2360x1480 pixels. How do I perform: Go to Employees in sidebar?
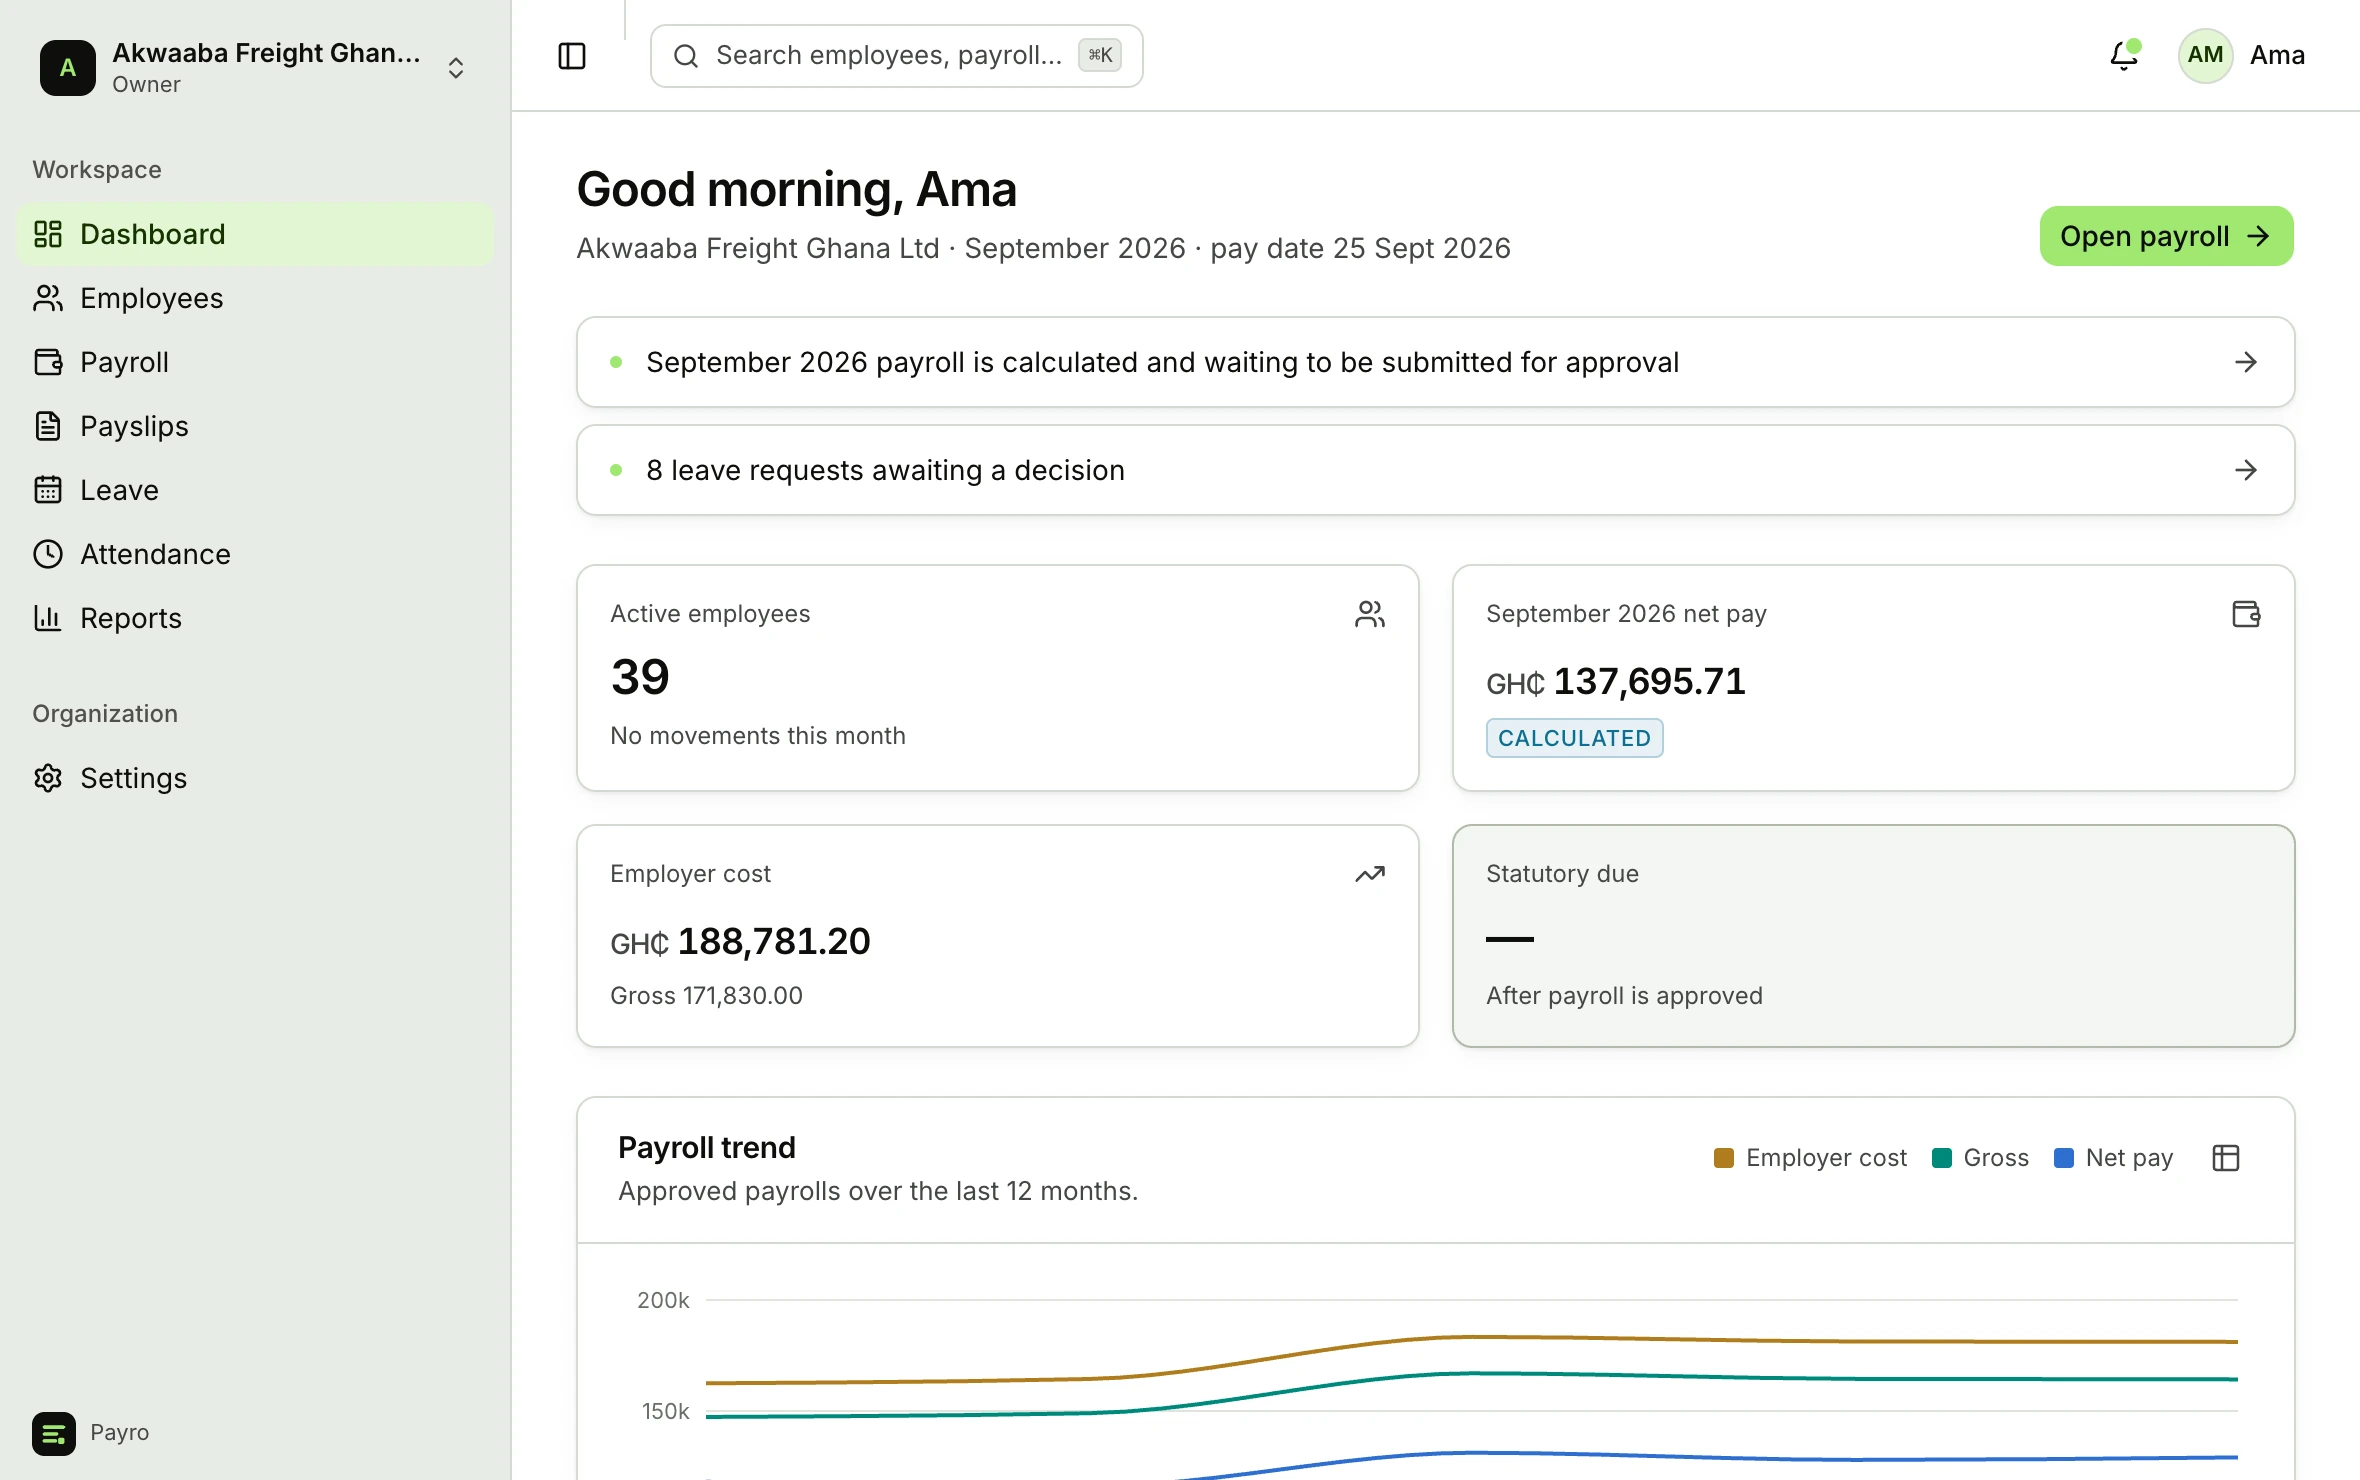click(255, 298)
